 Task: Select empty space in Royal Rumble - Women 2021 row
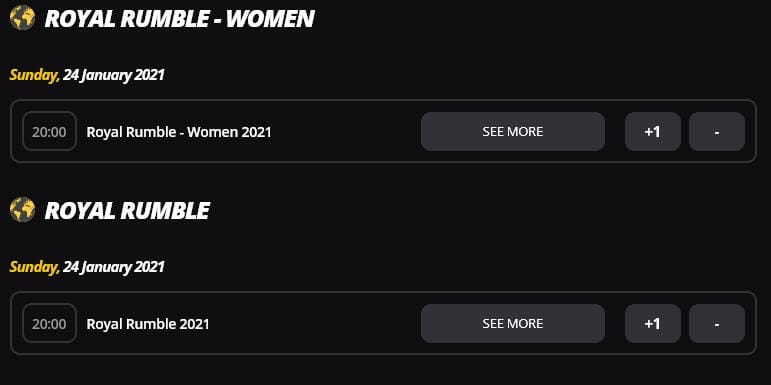(x=344, y=131)
